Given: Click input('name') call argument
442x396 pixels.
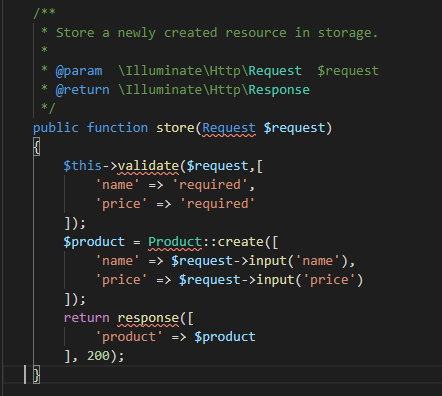Looking at the screenshot, I should pos(317,261).
